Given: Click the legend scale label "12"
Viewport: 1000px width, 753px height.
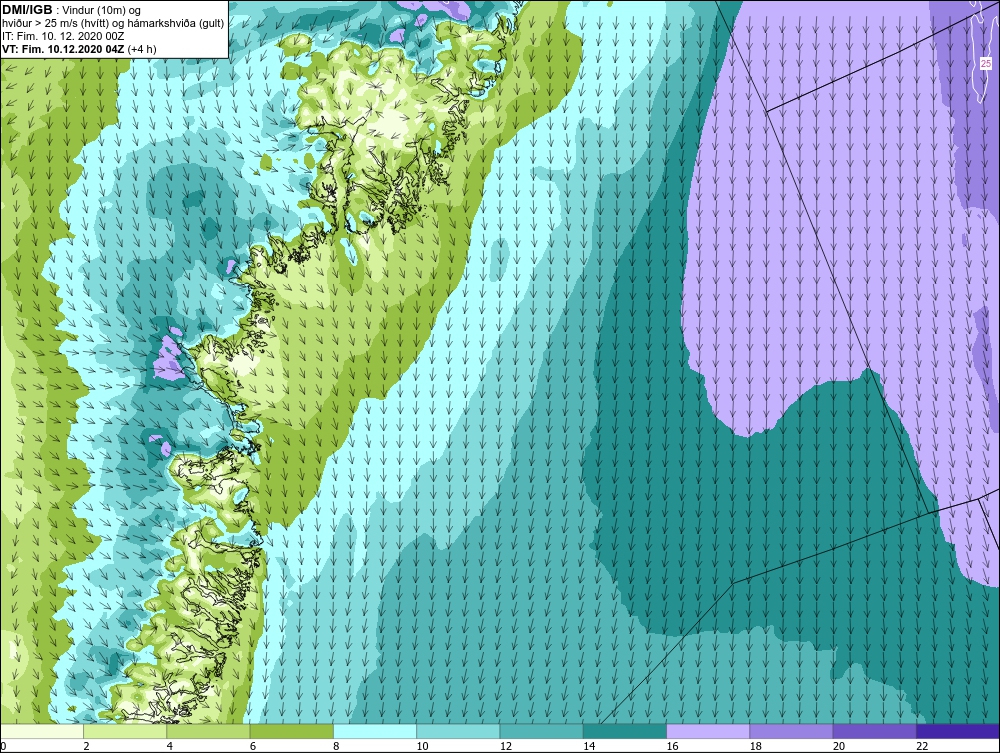Looking at the screenshot, I should click(x=506, y=747).
